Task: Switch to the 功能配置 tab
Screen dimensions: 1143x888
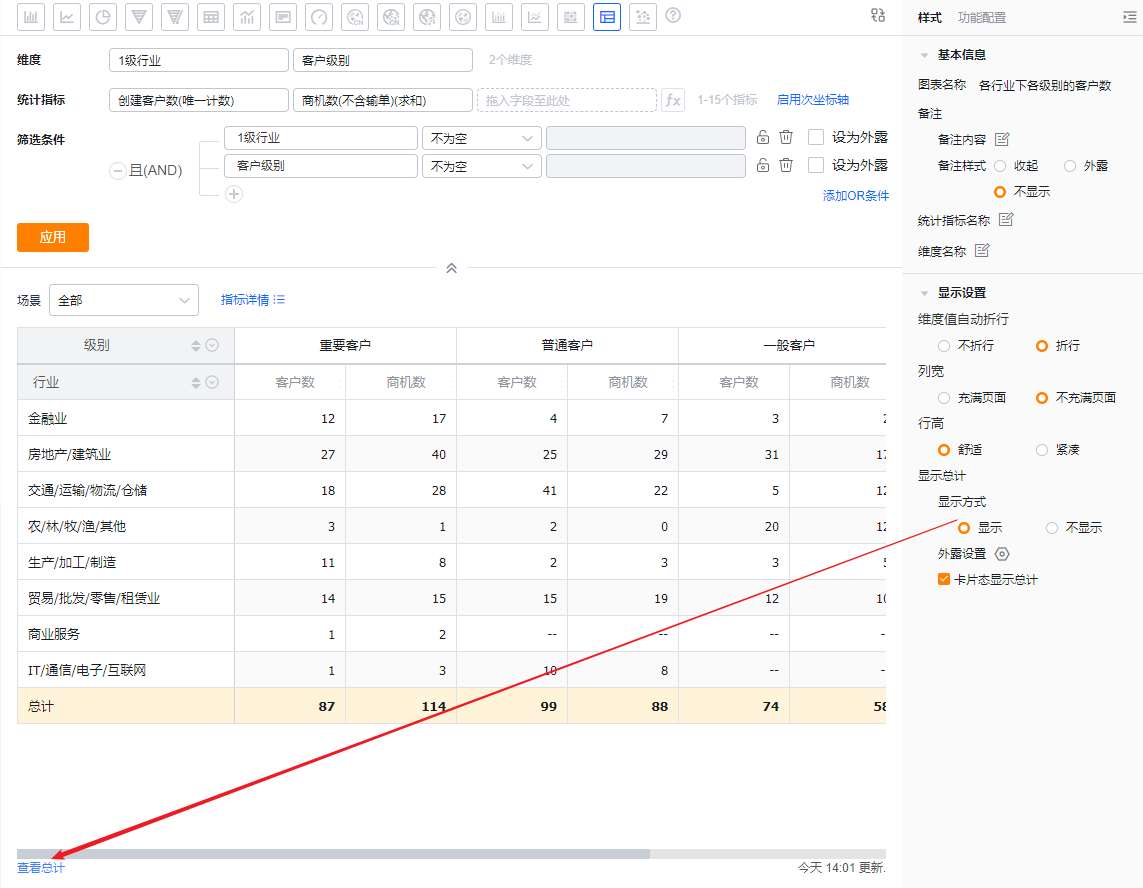Action: point(982,17)
